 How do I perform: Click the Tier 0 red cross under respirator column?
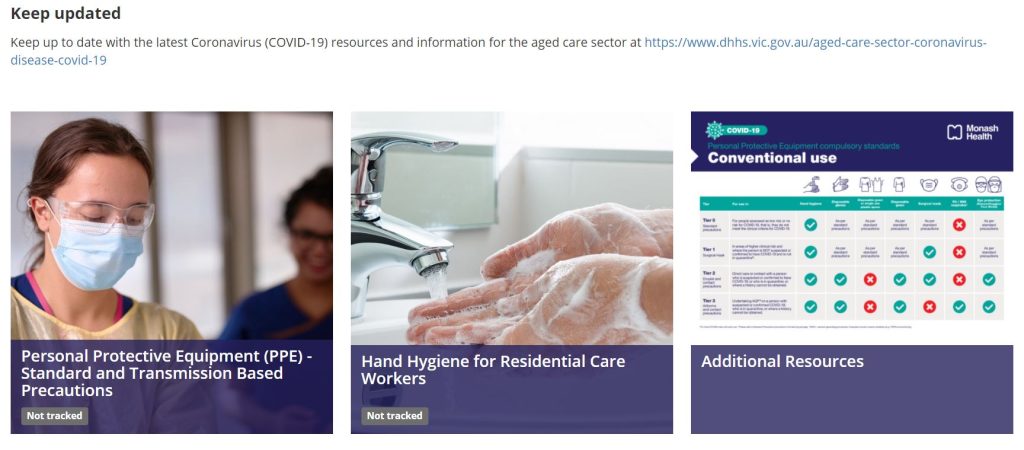click(959, 225)
